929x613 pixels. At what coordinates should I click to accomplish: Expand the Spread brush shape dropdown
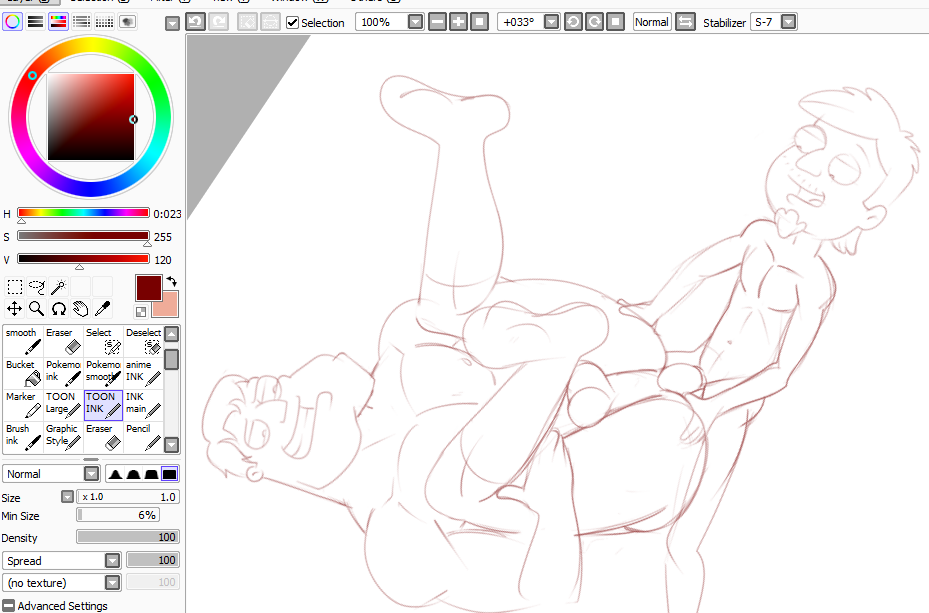tap(112, 561)
